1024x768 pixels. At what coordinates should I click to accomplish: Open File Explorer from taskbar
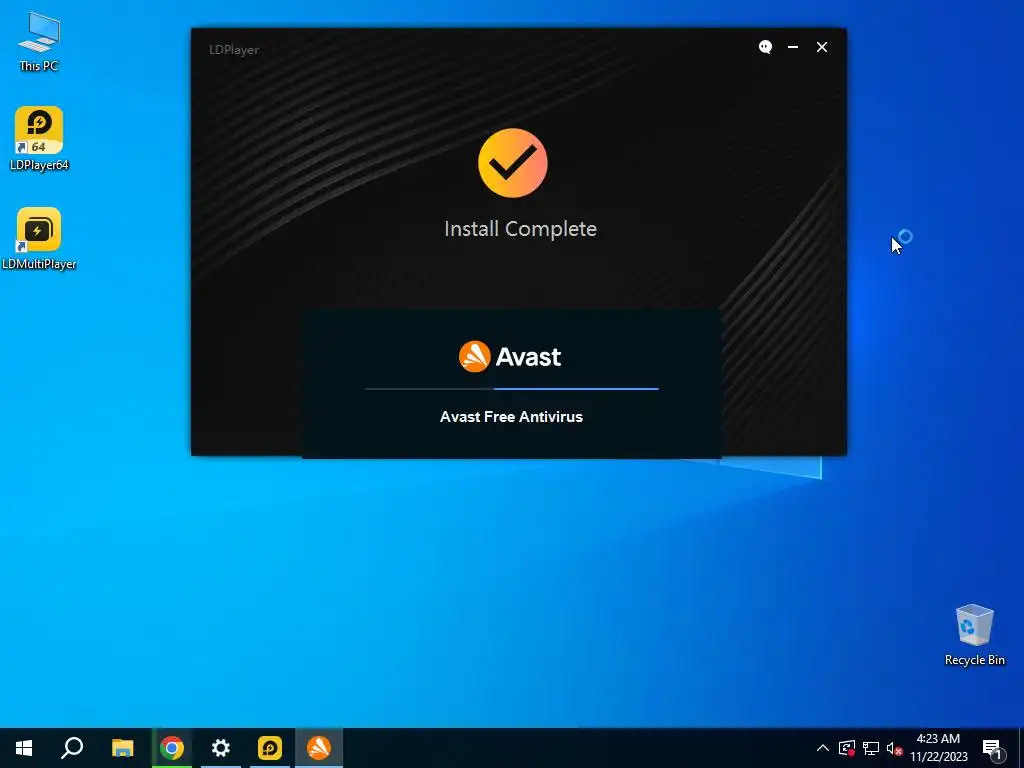tap(122, 748)
